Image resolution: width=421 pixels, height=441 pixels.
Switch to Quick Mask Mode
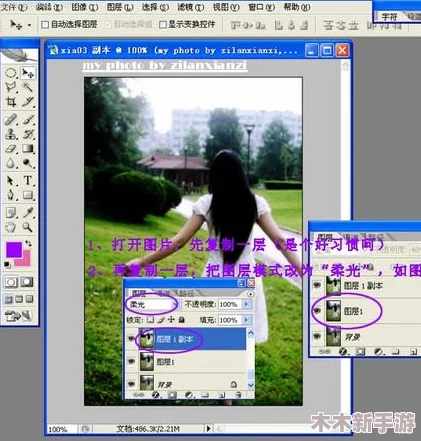coord(27,282)
